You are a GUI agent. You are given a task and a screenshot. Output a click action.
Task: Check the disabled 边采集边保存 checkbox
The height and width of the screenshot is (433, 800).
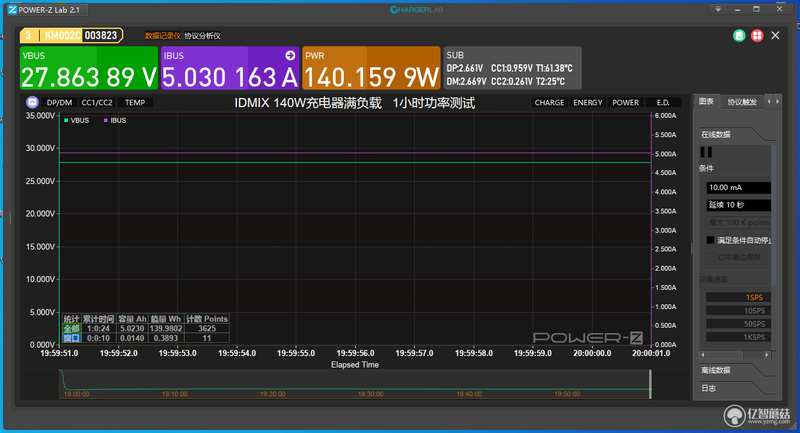click(710, 257)
